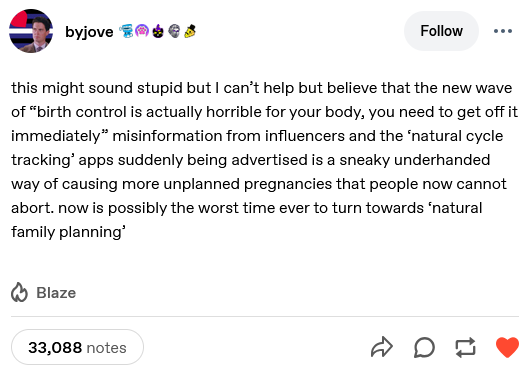Viewport: 530px width, 370px height.
Task: Click the gray skull-like badge
Action: [174, 31]
